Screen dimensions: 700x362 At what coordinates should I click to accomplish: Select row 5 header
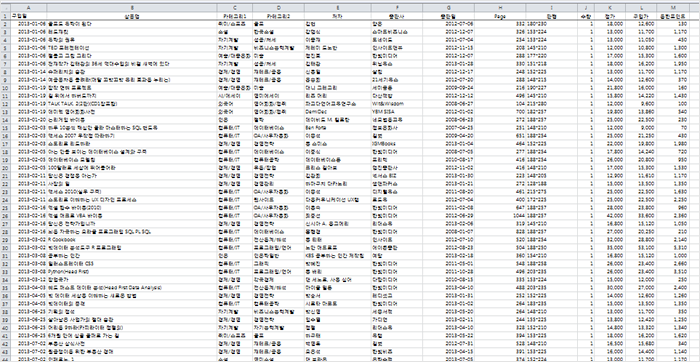[x=5, y=47]
